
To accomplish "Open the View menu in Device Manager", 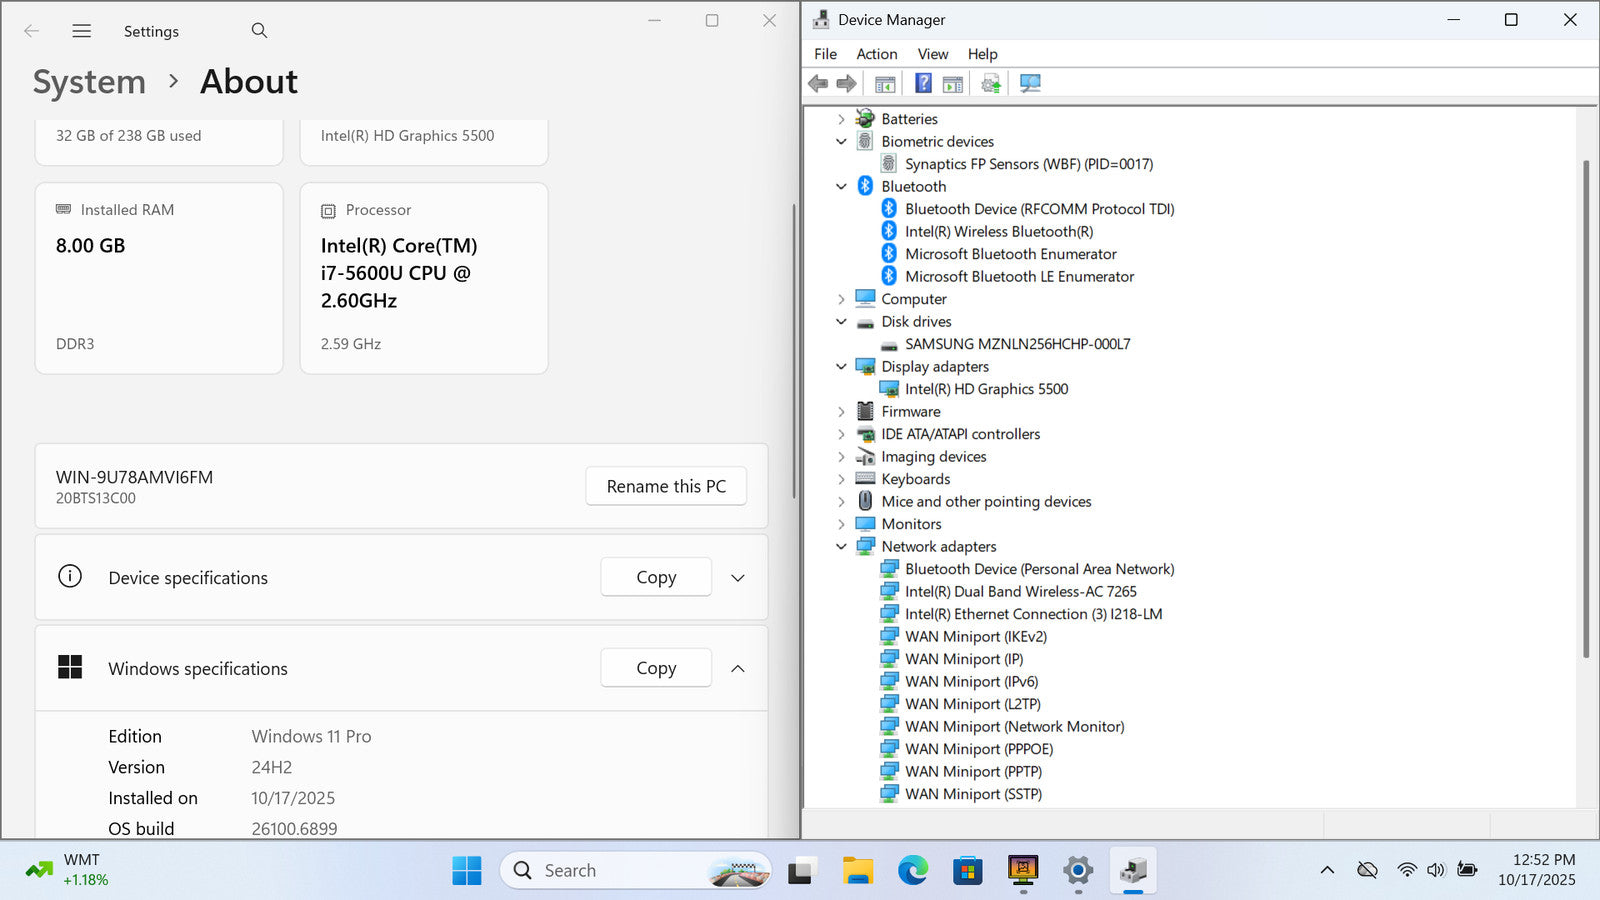I will [933, 54].
